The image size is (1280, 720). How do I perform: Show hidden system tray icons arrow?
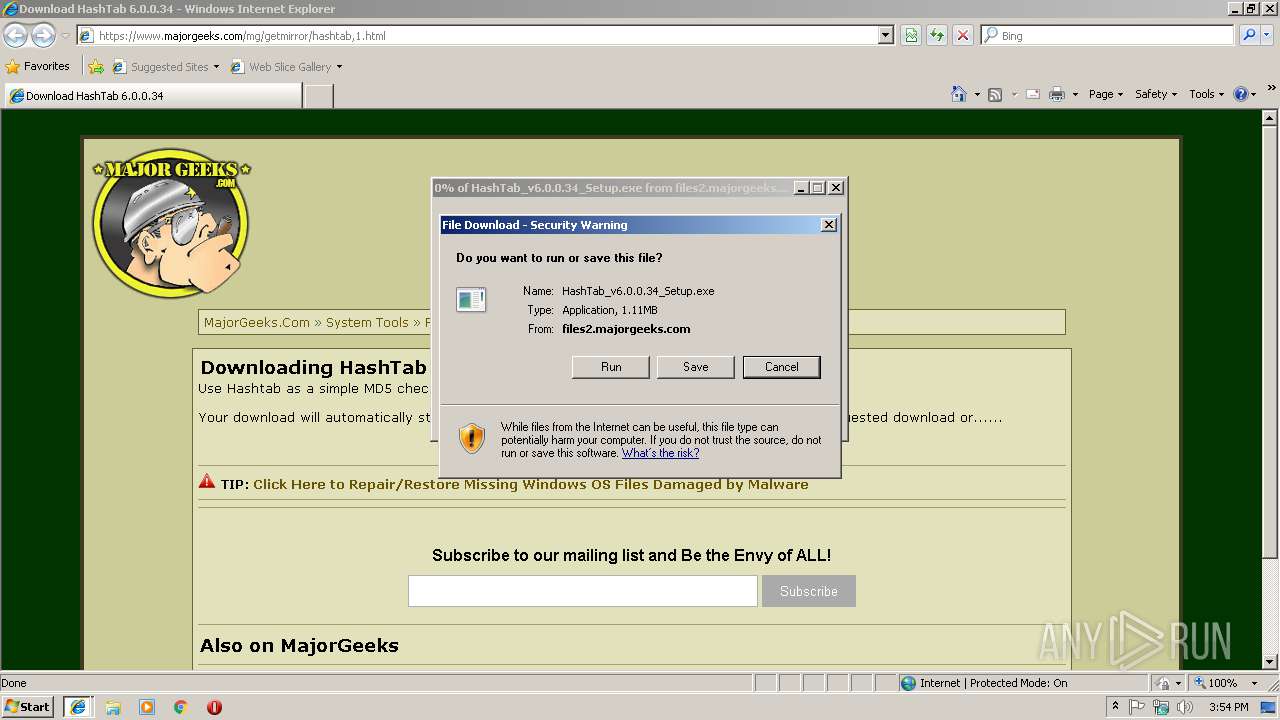(x=1115, y=707)
